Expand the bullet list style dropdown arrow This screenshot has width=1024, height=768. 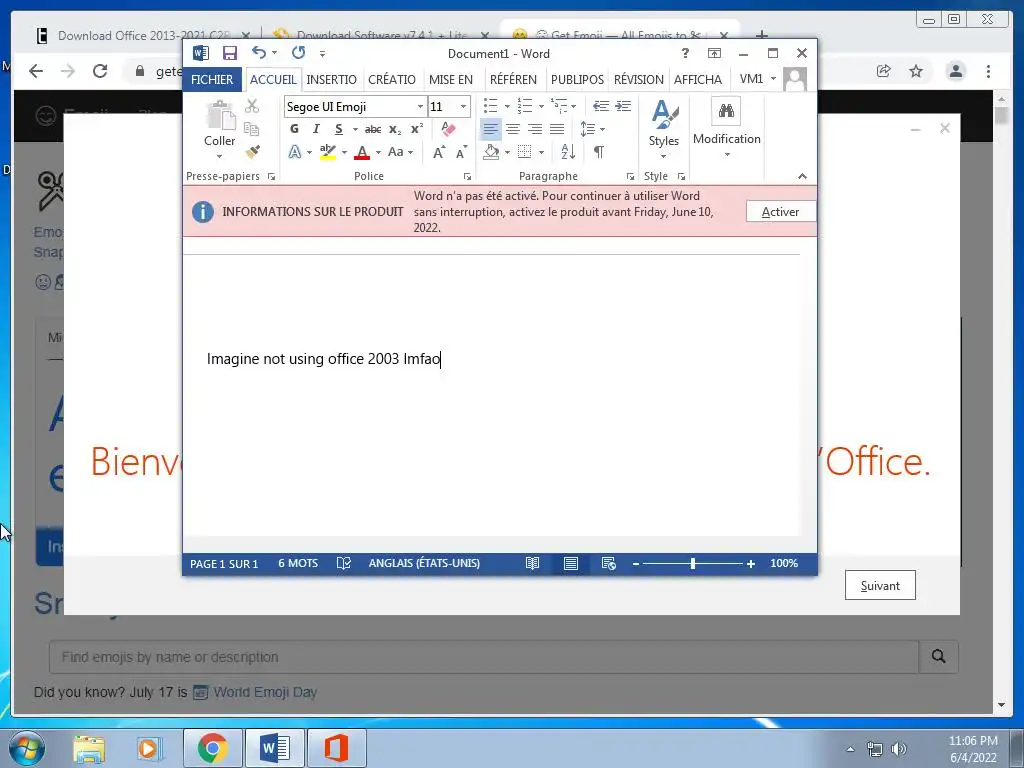507,106
